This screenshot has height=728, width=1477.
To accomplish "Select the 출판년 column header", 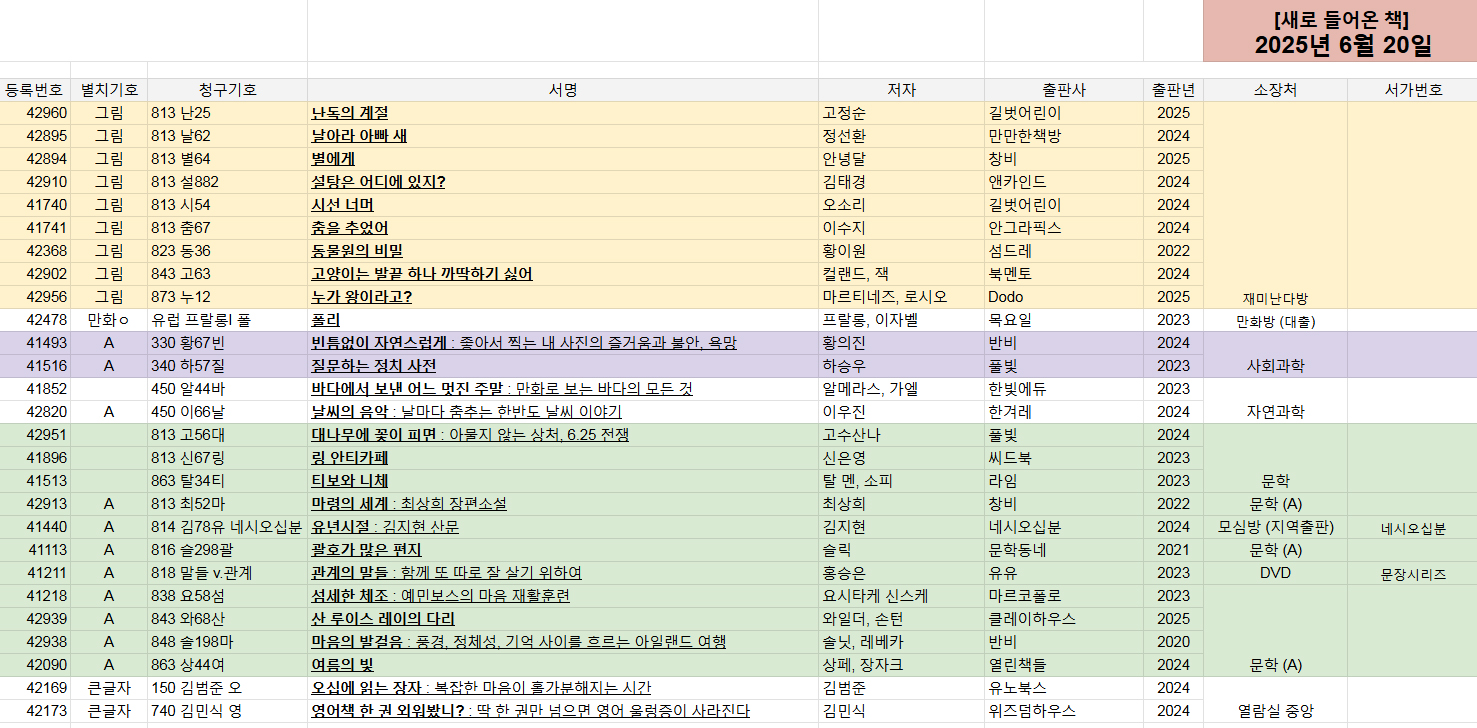I will coord(1174,90).
